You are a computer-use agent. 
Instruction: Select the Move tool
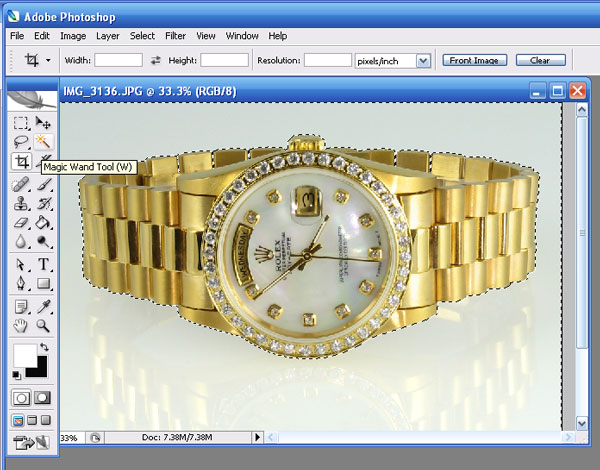pos(43,123)
